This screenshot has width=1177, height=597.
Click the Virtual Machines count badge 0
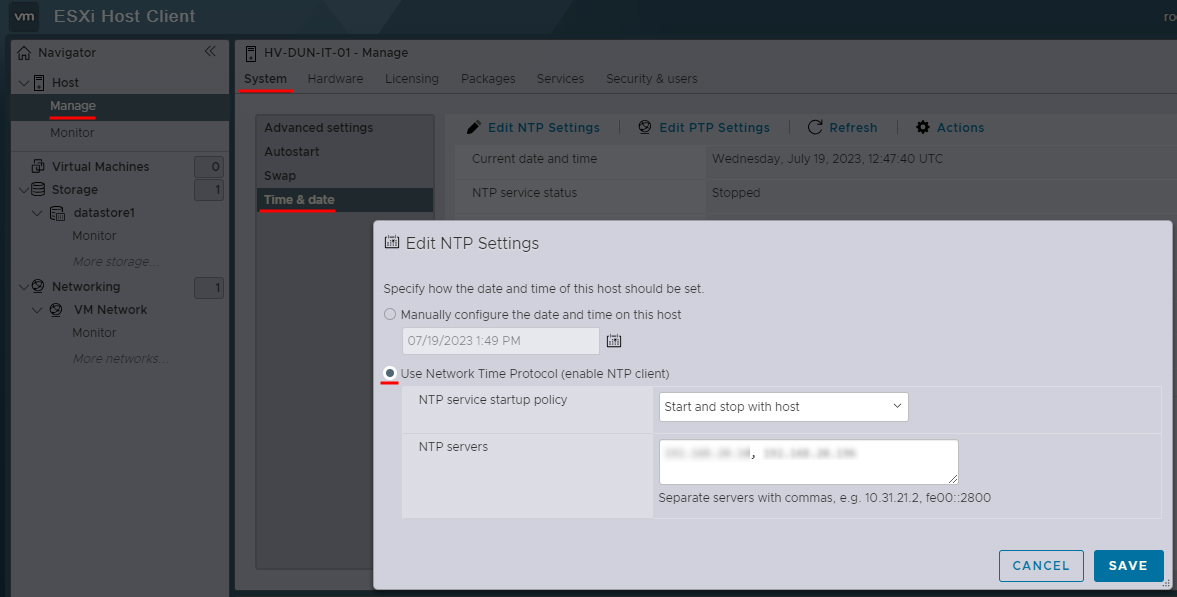point(209,167)
